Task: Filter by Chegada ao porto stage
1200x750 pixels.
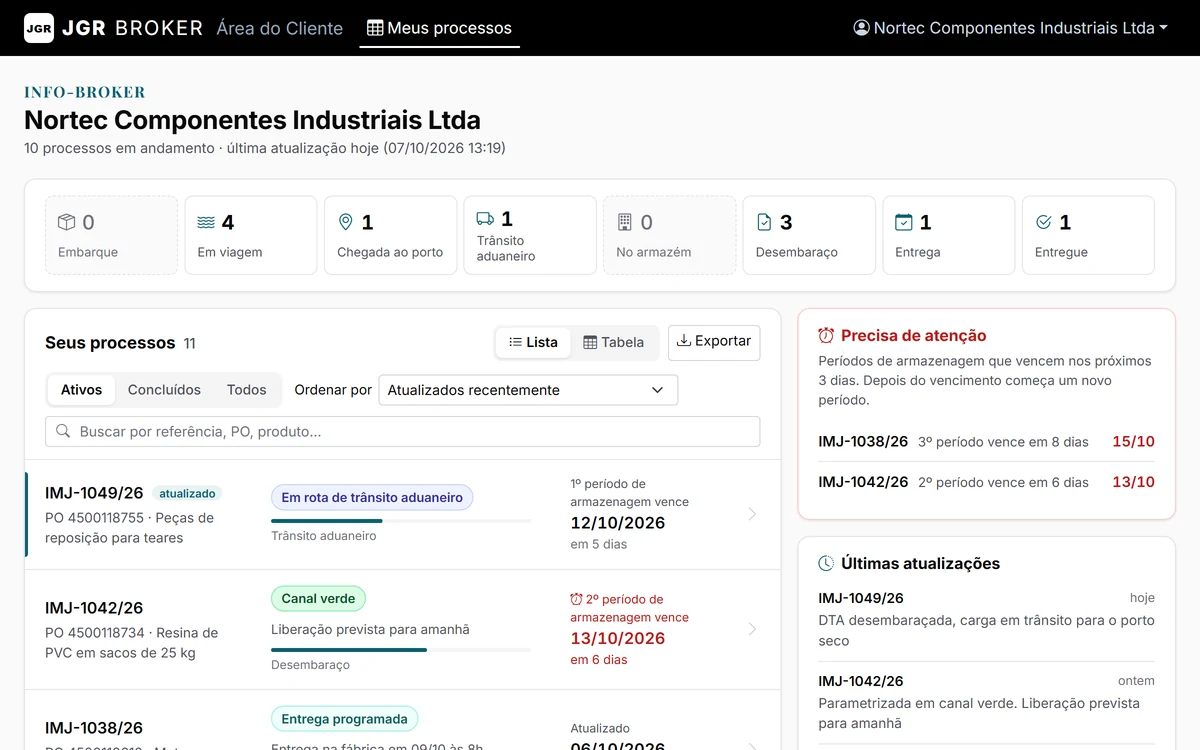Action: (x=390, y=235)
